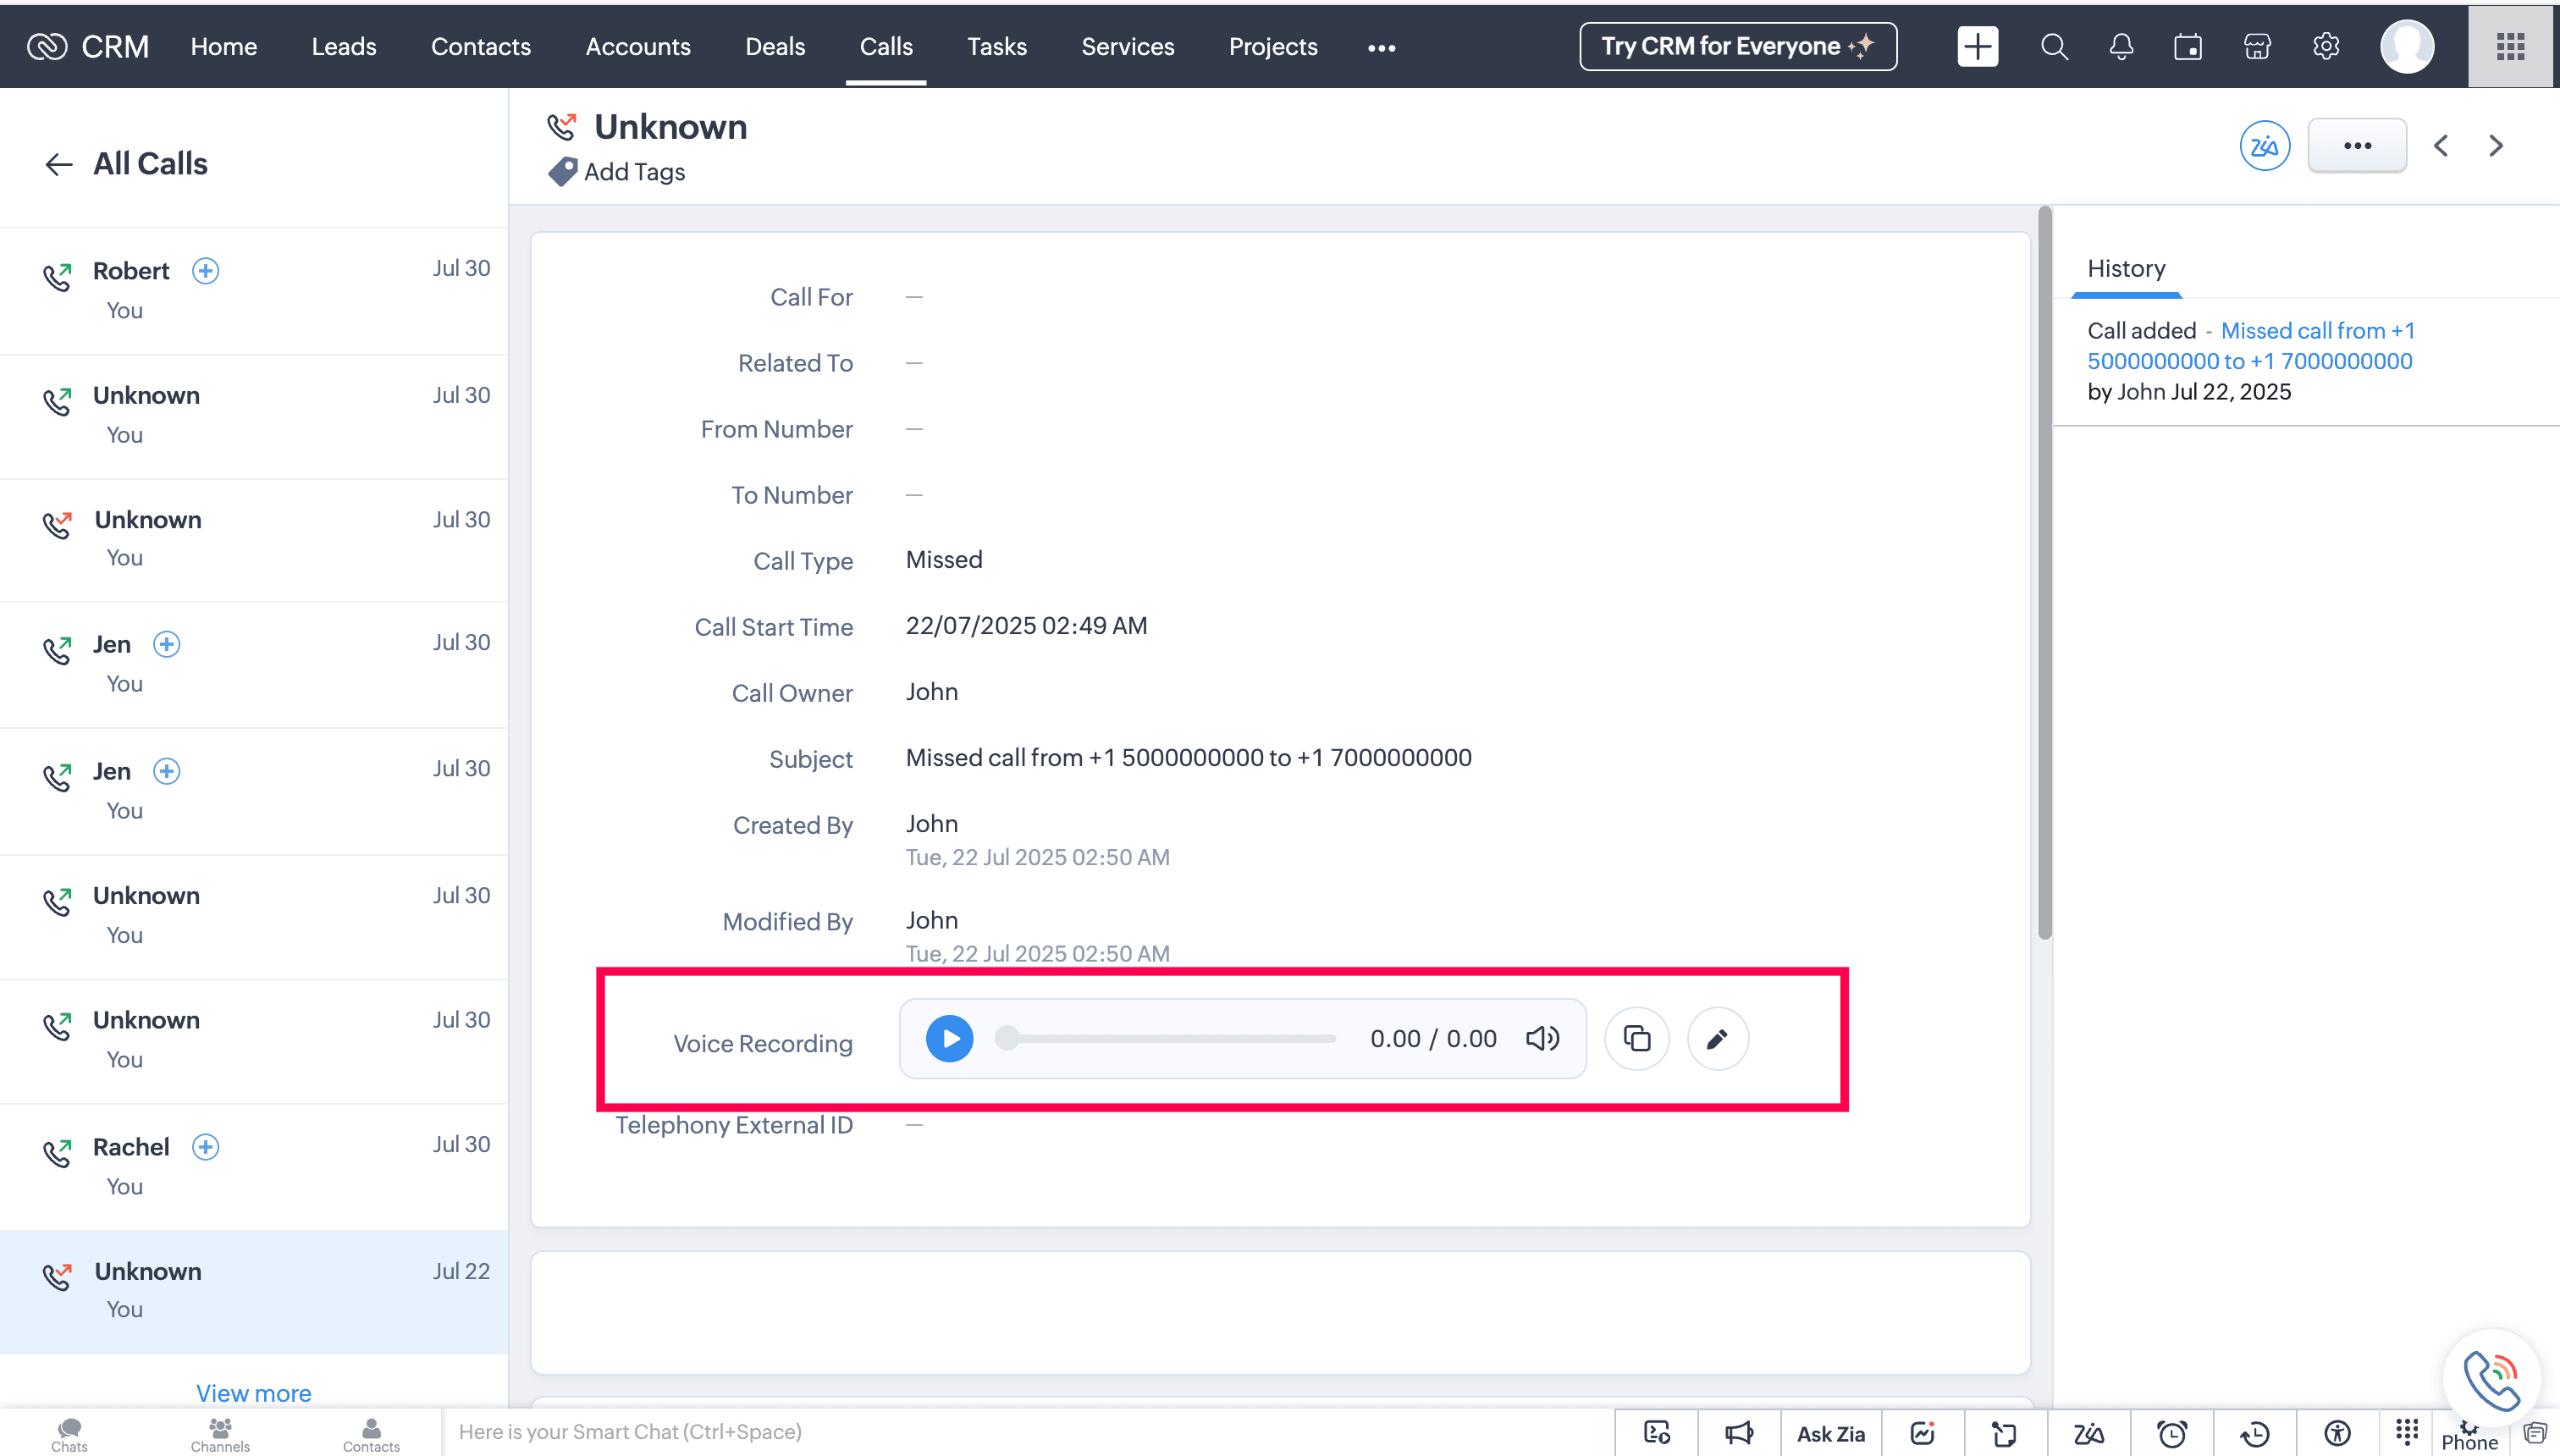Viewport: 2560px width, 1456px height.
Task: Click Try CRM for Everyone button
Action: point(1737,47)
